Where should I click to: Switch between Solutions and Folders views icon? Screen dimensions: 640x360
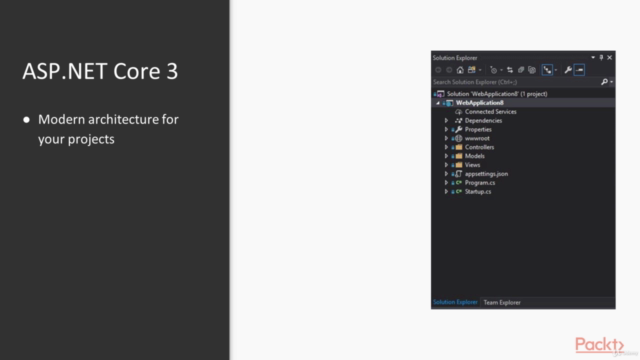pos(472,70)
